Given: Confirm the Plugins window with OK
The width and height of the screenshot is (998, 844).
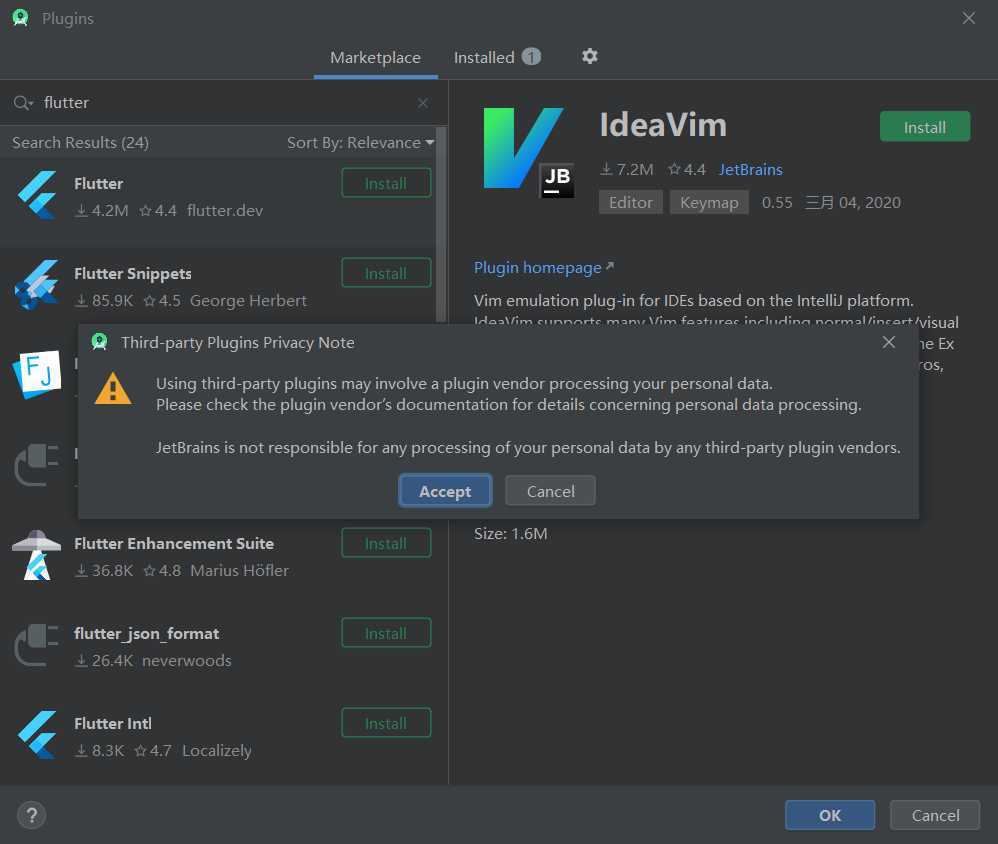Looking at the screenshot, I should click(829, 815).
